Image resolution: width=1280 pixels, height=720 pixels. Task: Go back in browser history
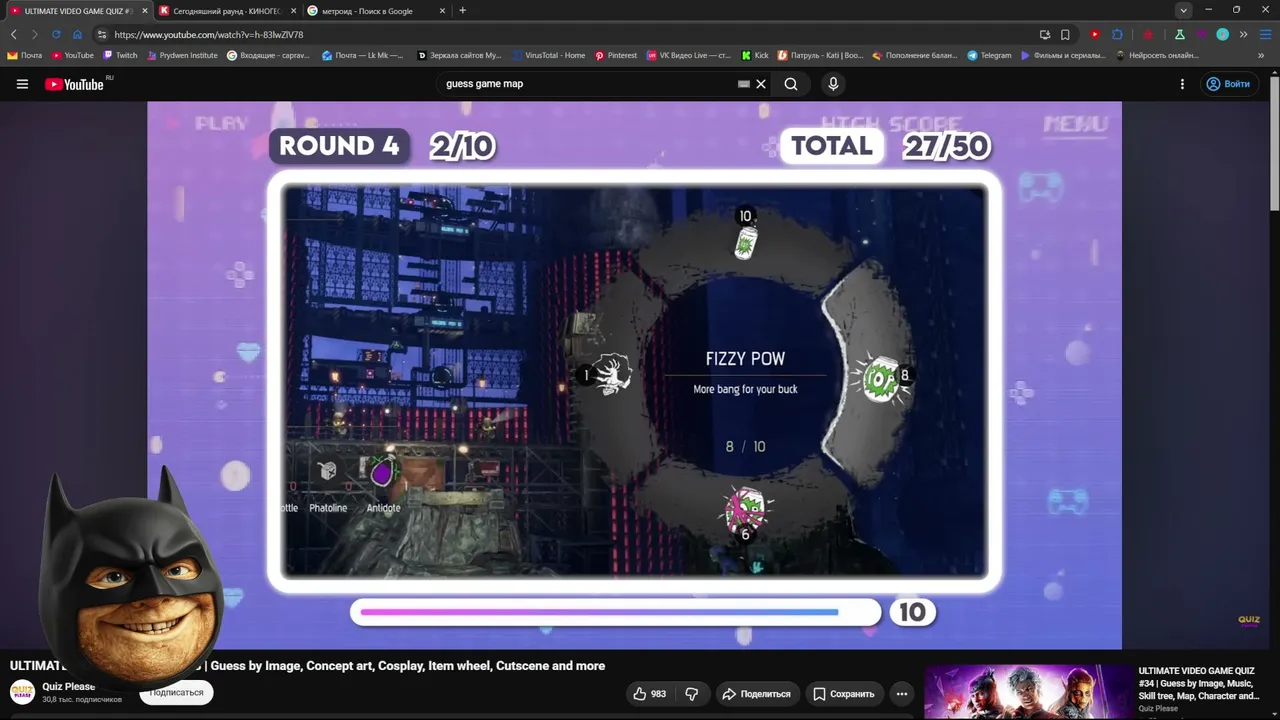(14, 34)
